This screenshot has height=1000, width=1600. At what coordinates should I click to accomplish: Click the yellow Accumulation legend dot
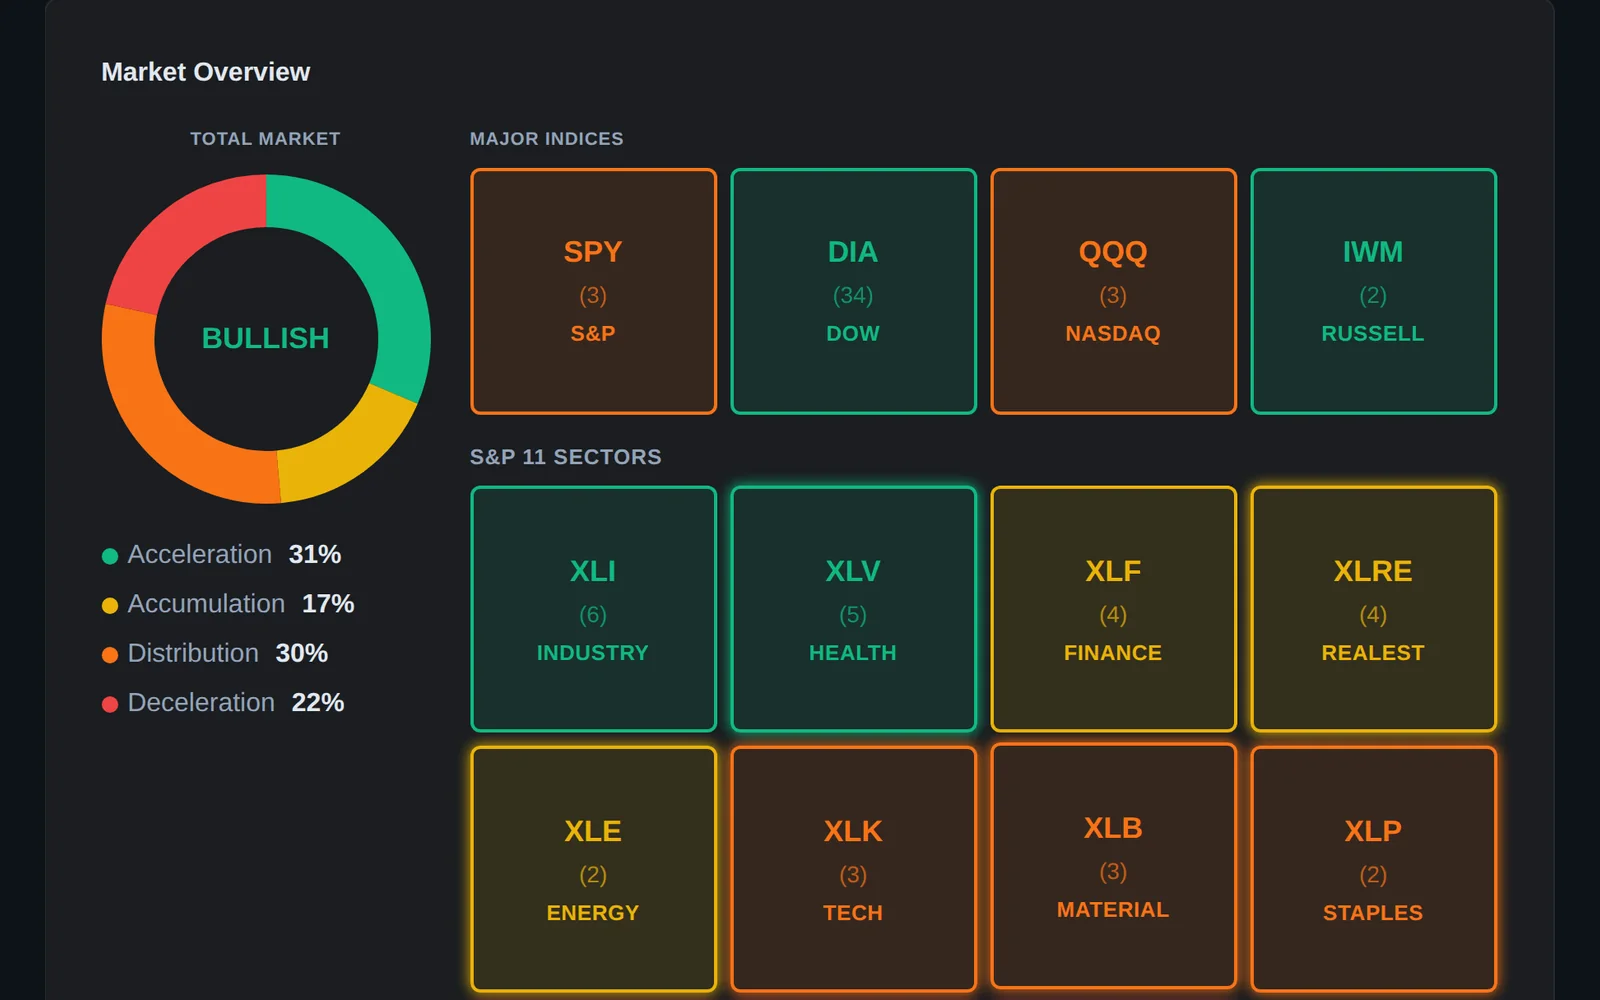[110, 605]
